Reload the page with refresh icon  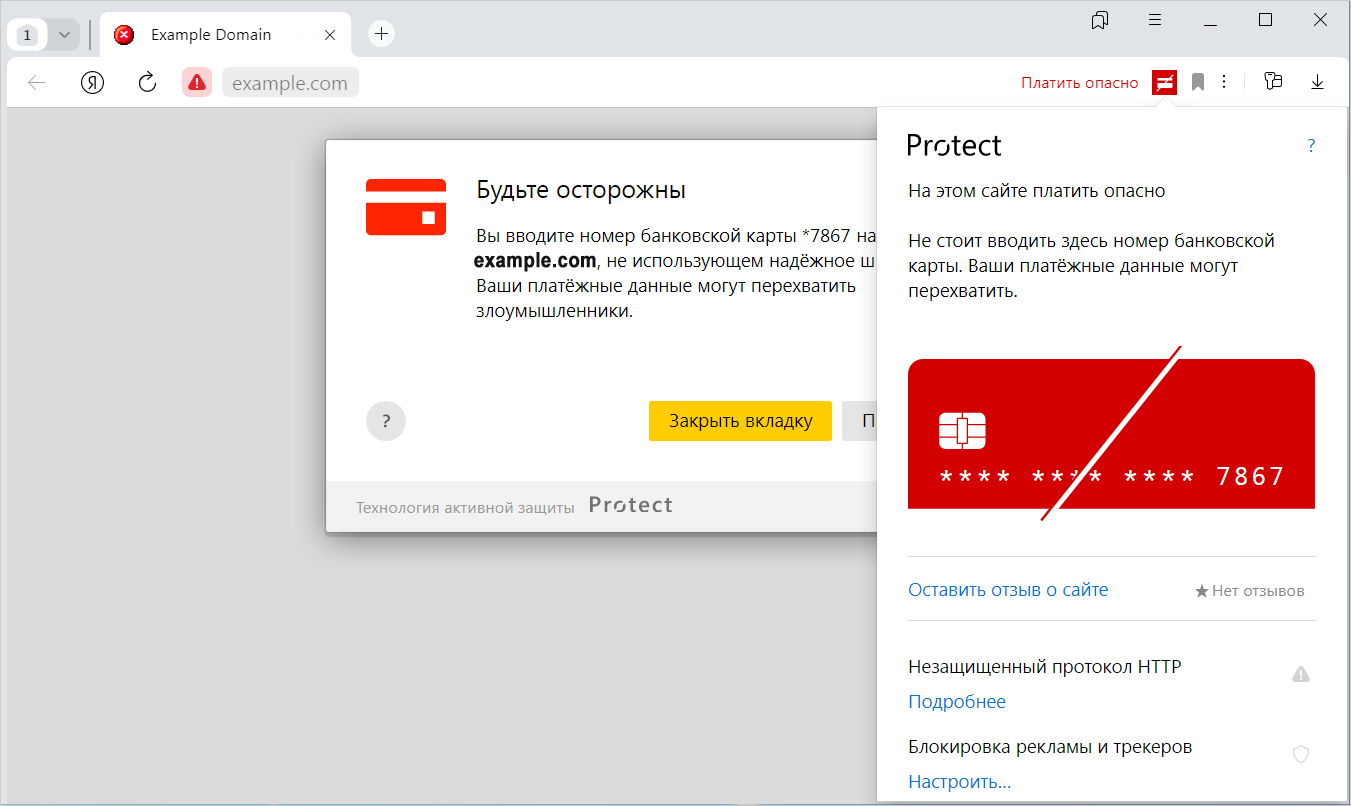point(147,83)
